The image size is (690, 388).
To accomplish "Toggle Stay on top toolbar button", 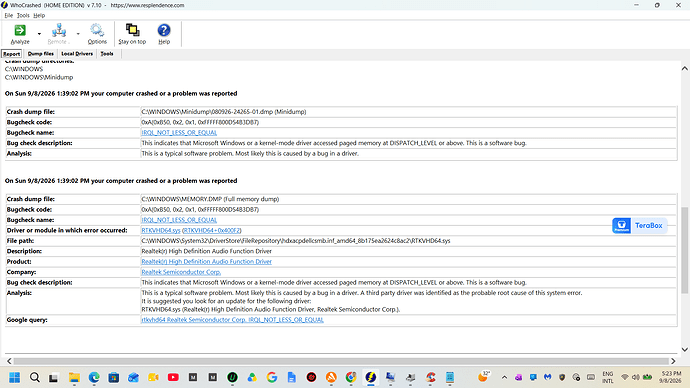I will [132, 34].
